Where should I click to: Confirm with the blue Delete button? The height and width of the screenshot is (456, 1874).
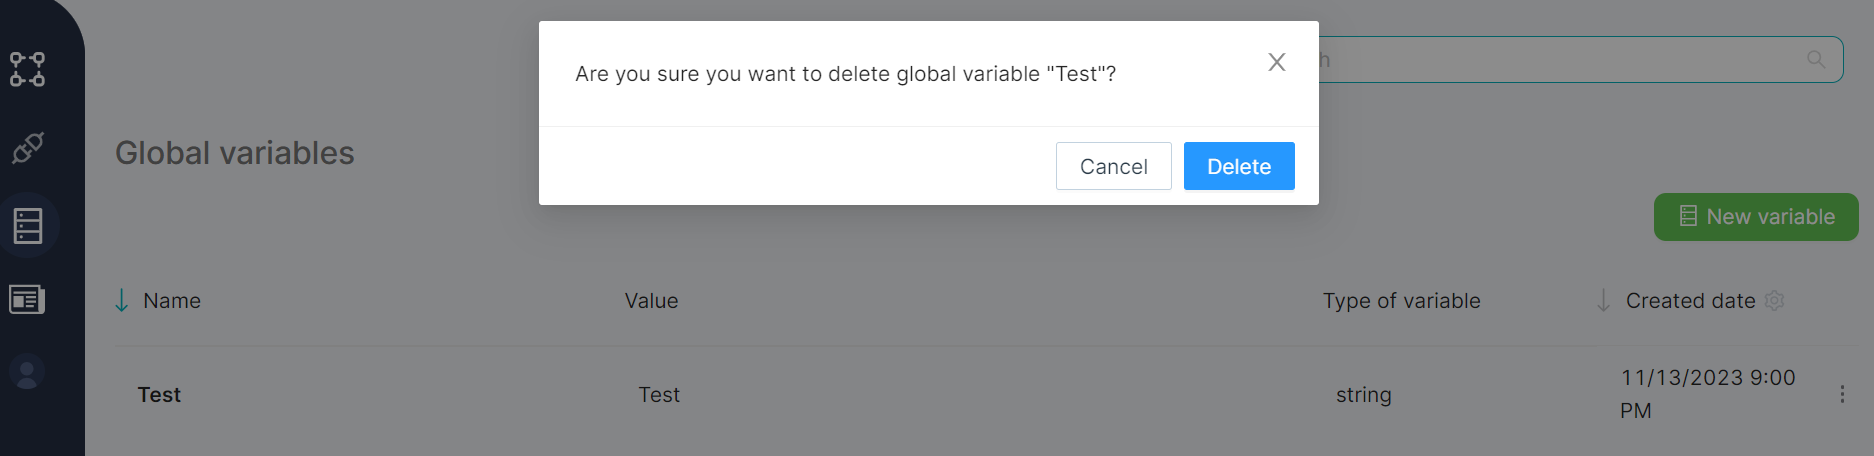click(1239, 166)
